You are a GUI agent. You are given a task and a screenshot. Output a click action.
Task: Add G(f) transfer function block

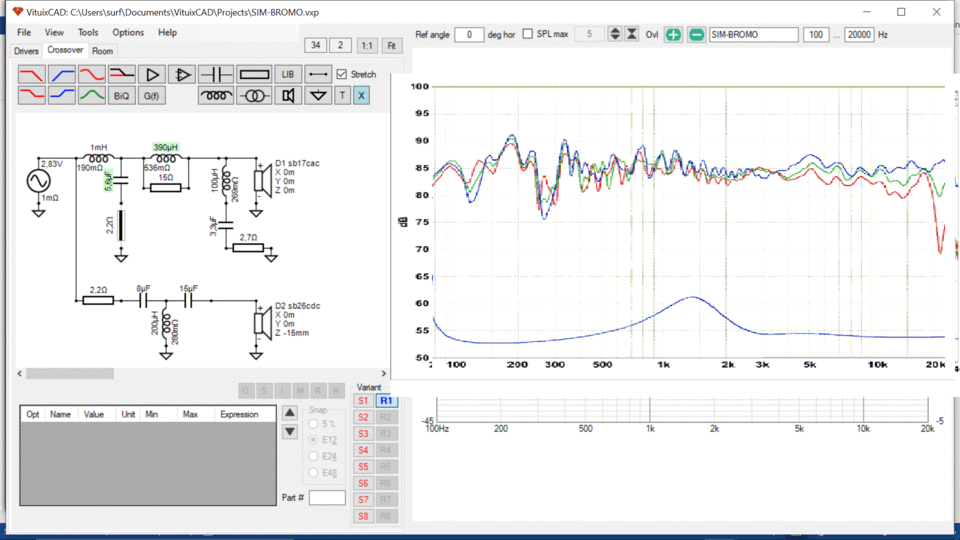pyautogui.click(x=151, y=96)
